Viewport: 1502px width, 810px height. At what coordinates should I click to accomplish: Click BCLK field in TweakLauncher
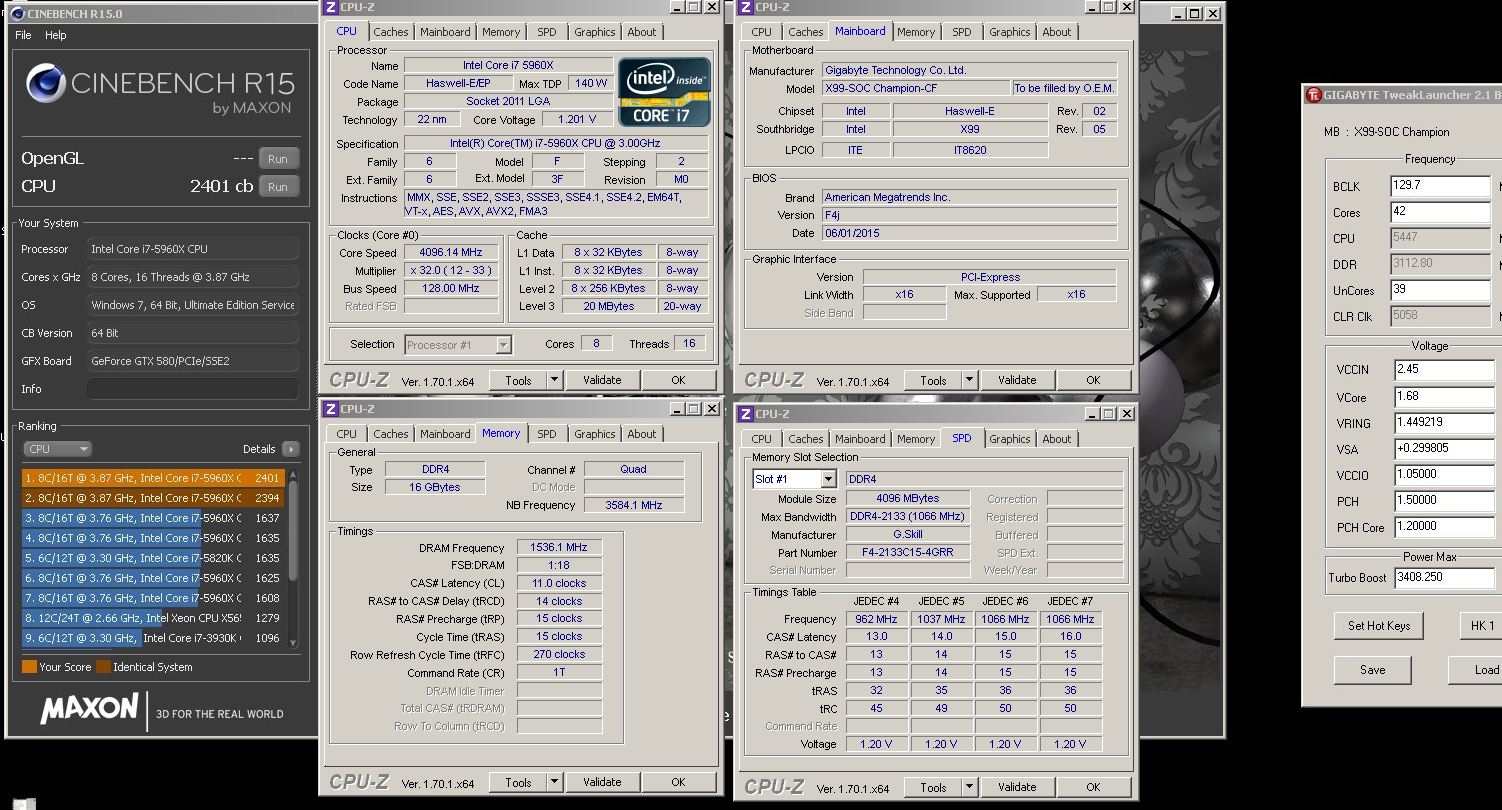1440,186
